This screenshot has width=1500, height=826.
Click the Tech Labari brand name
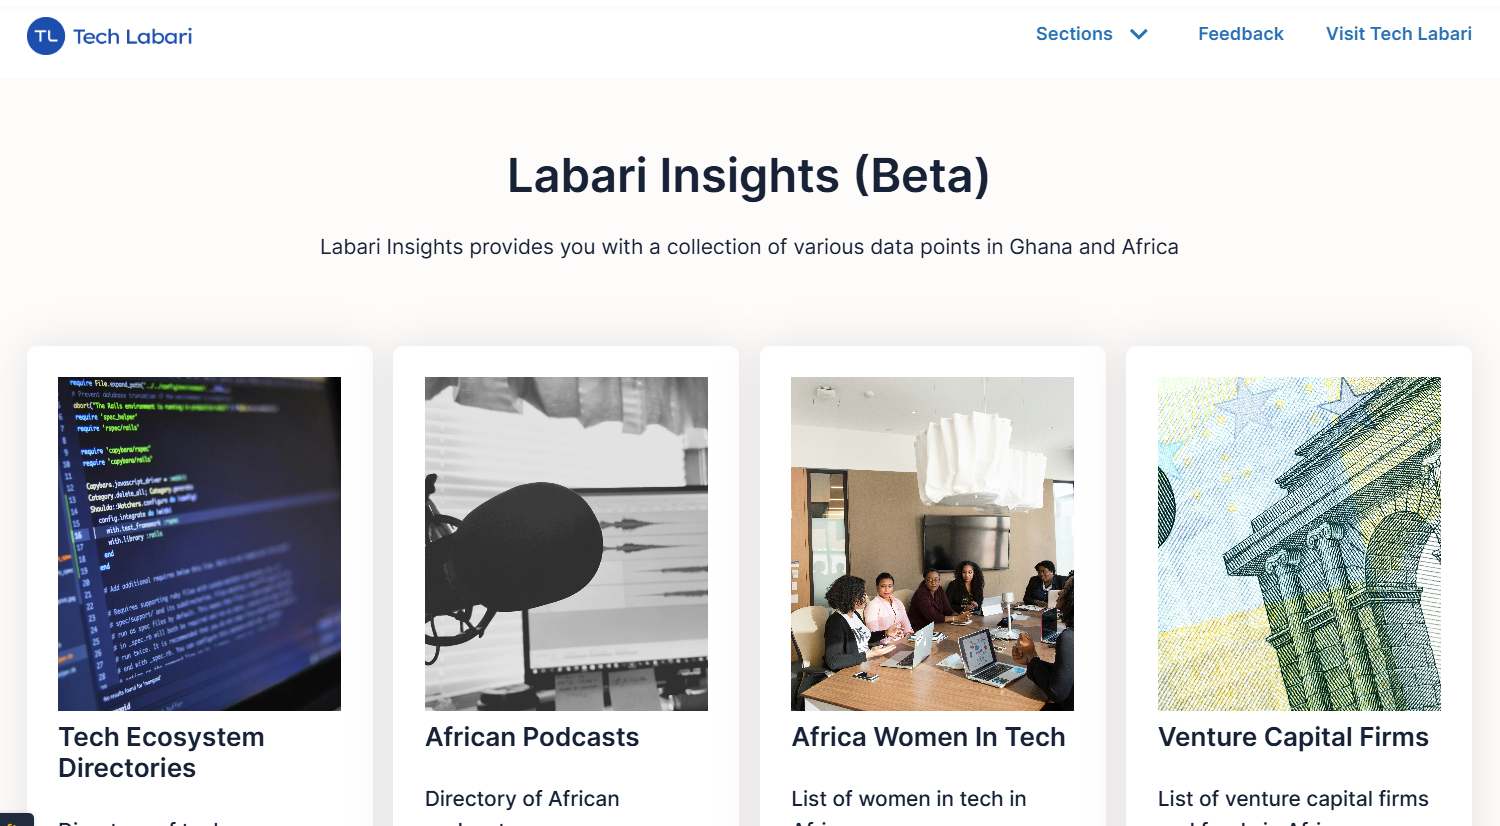132,37
